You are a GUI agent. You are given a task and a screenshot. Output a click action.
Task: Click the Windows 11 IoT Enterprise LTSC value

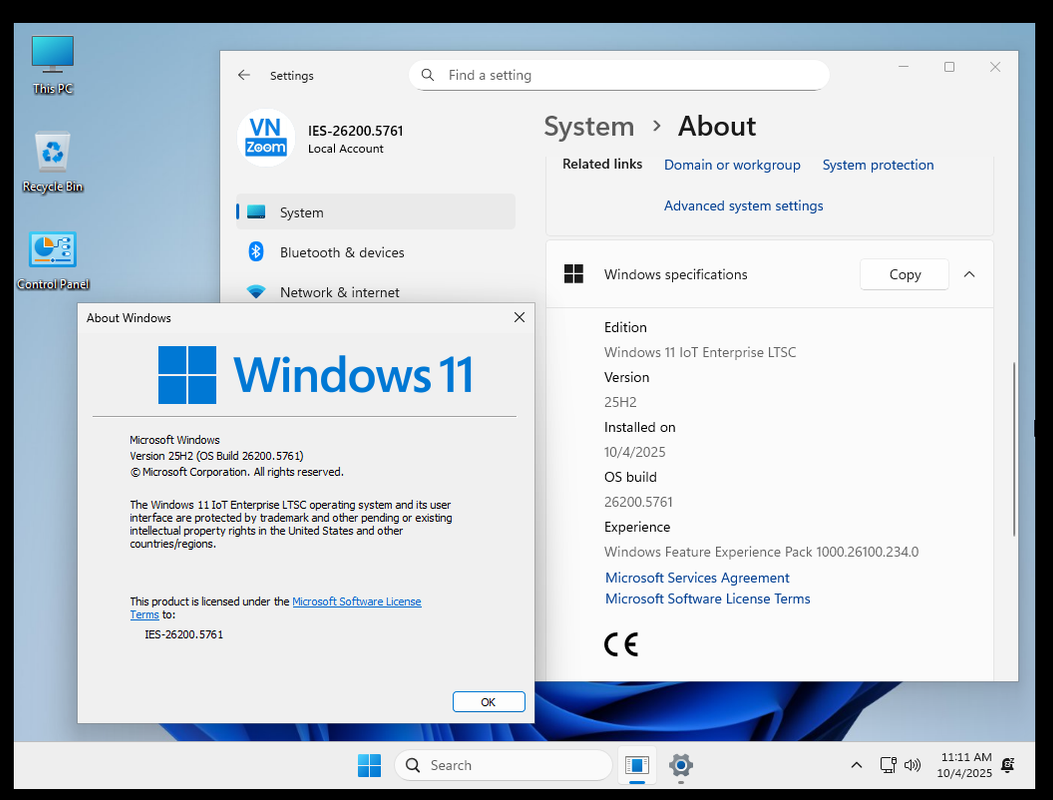700,352
